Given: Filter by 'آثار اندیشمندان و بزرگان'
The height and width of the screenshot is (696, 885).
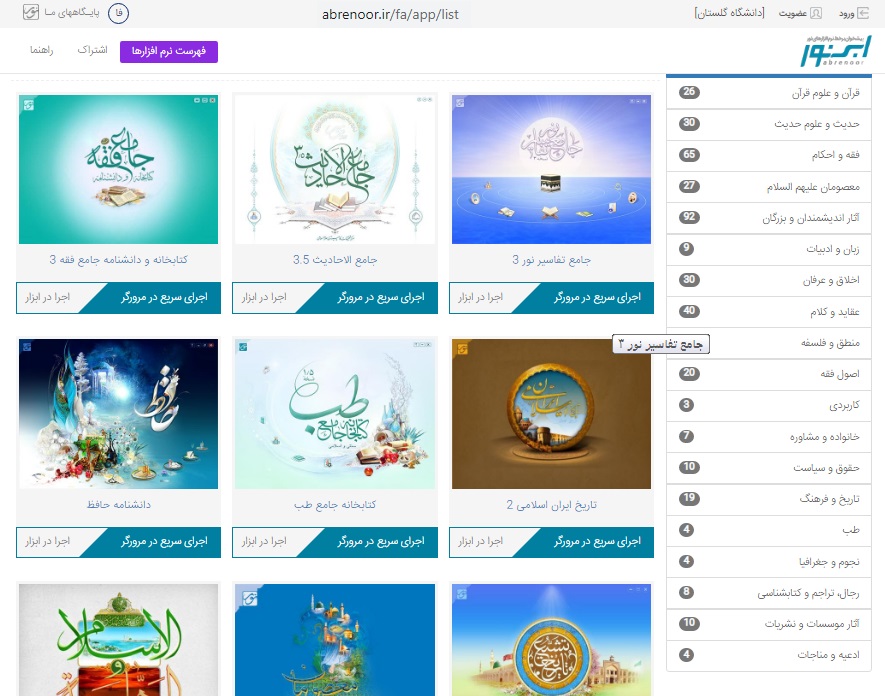Looking at the screenshot, I should (769, 218).
